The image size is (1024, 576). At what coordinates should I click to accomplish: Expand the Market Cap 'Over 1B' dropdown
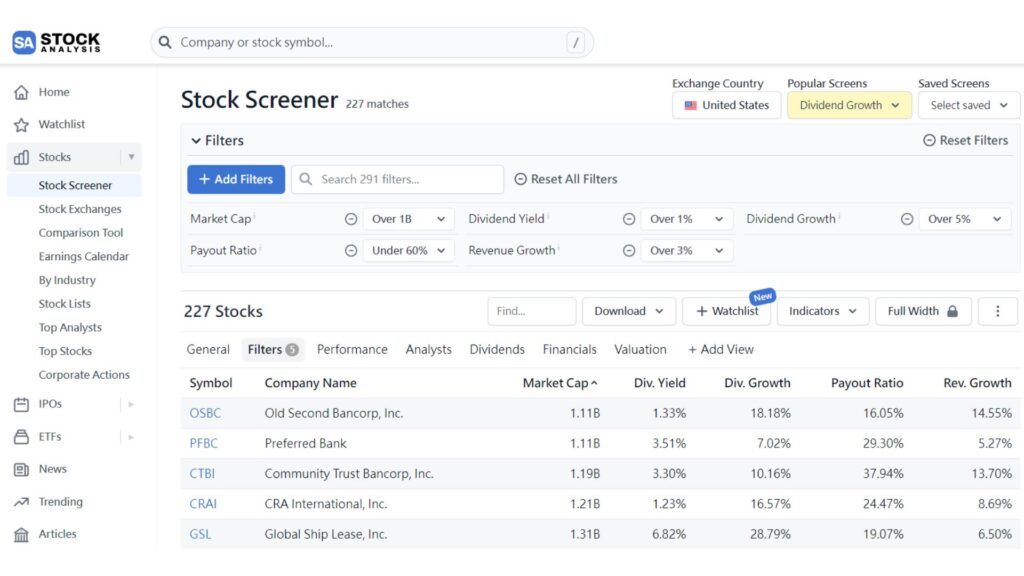(x=408, y=218)
